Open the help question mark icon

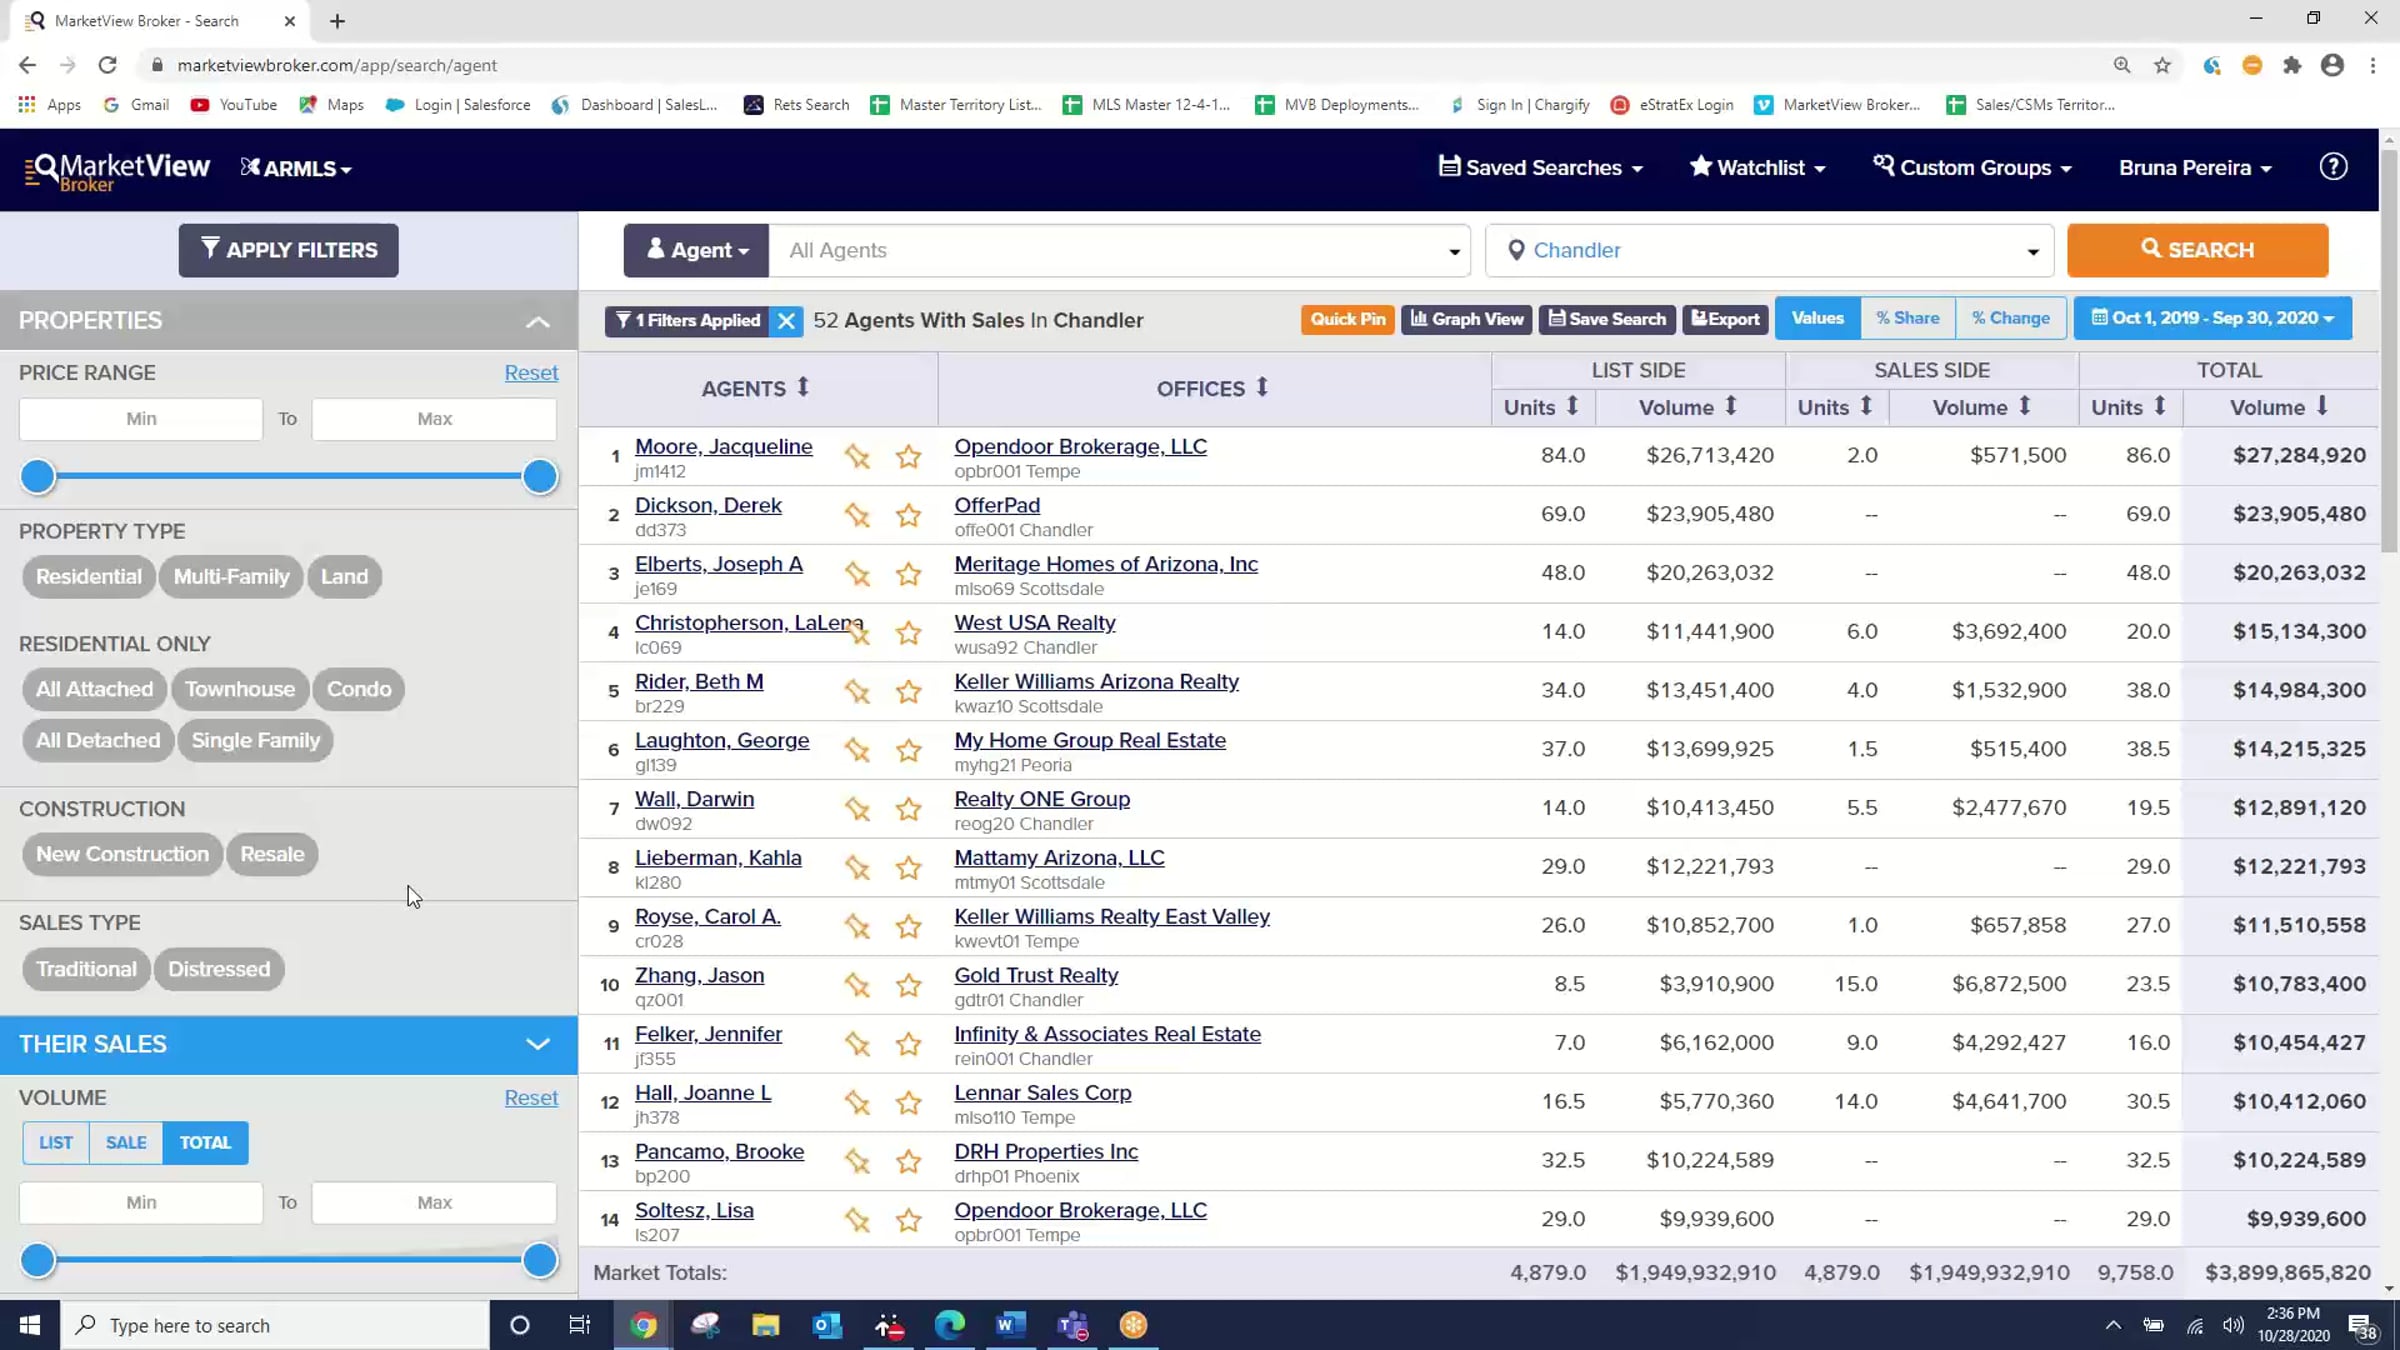coord(2333,167)
